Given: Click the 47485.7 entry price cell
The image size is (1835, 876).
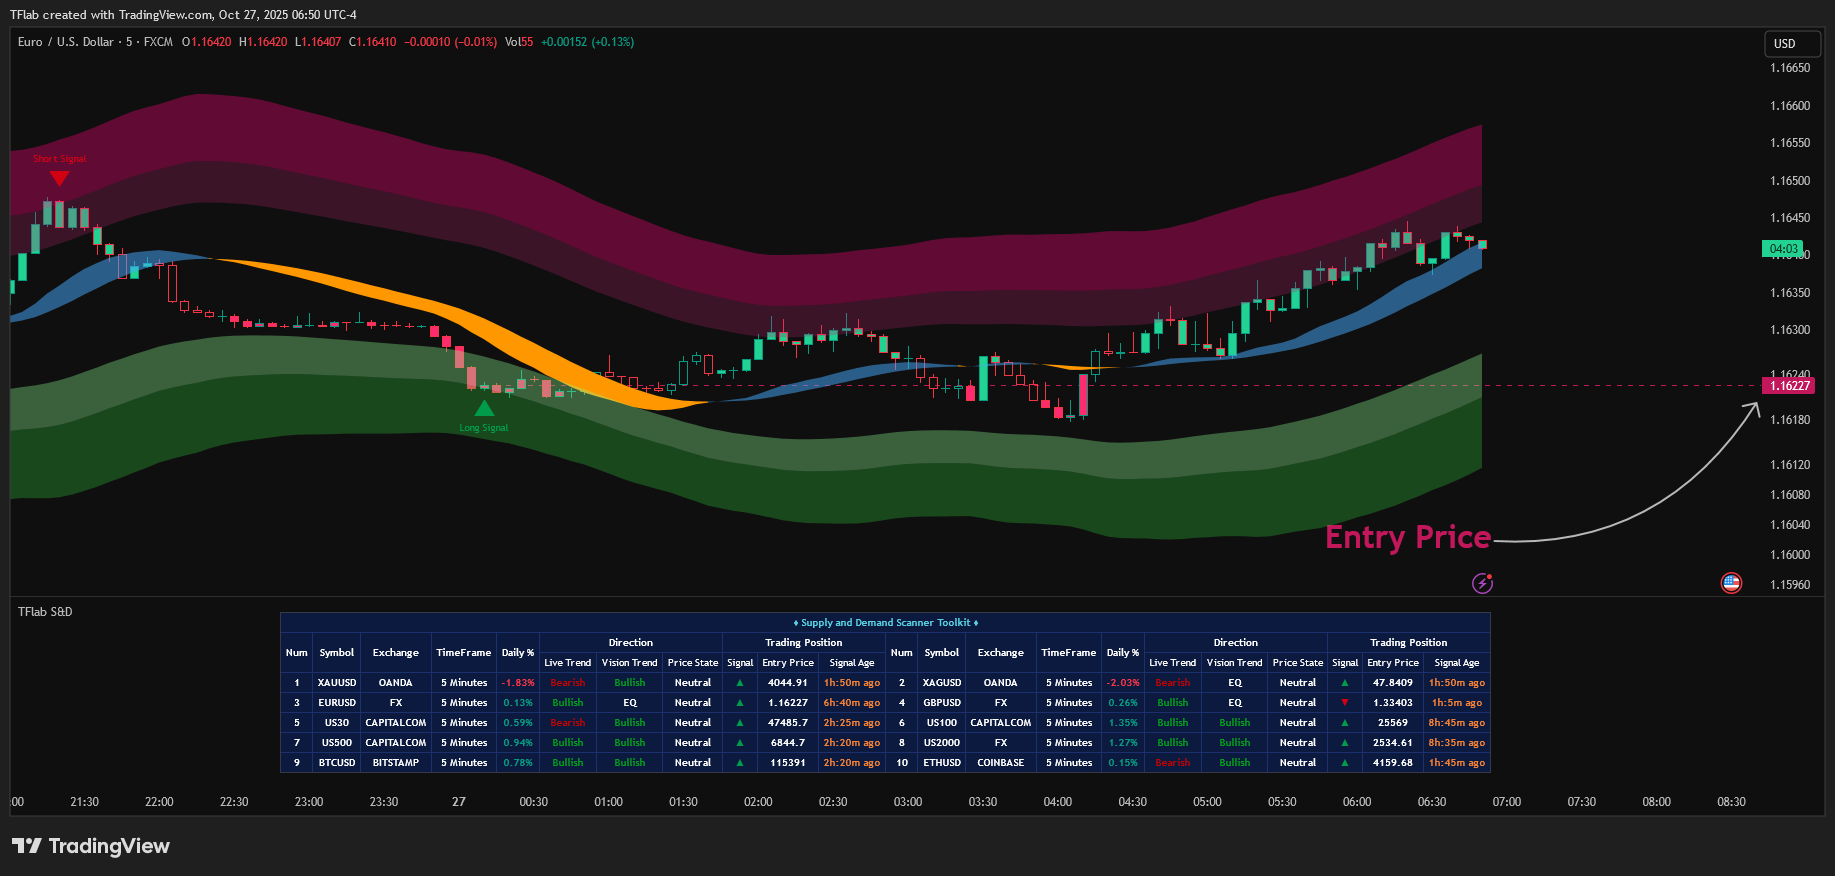Looking at the screenshot, I should click(x=788, y=723).
